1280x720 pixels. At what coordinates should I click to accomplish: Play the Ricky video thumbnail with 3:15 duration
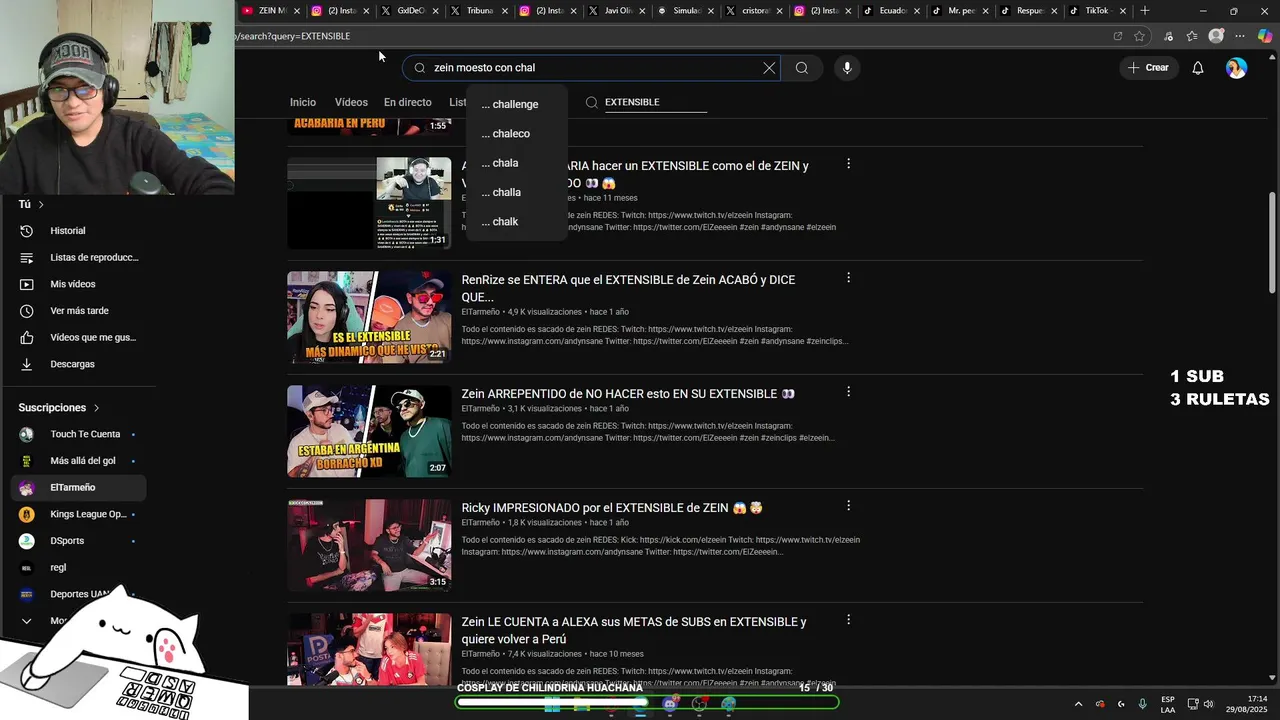point(369,545)
